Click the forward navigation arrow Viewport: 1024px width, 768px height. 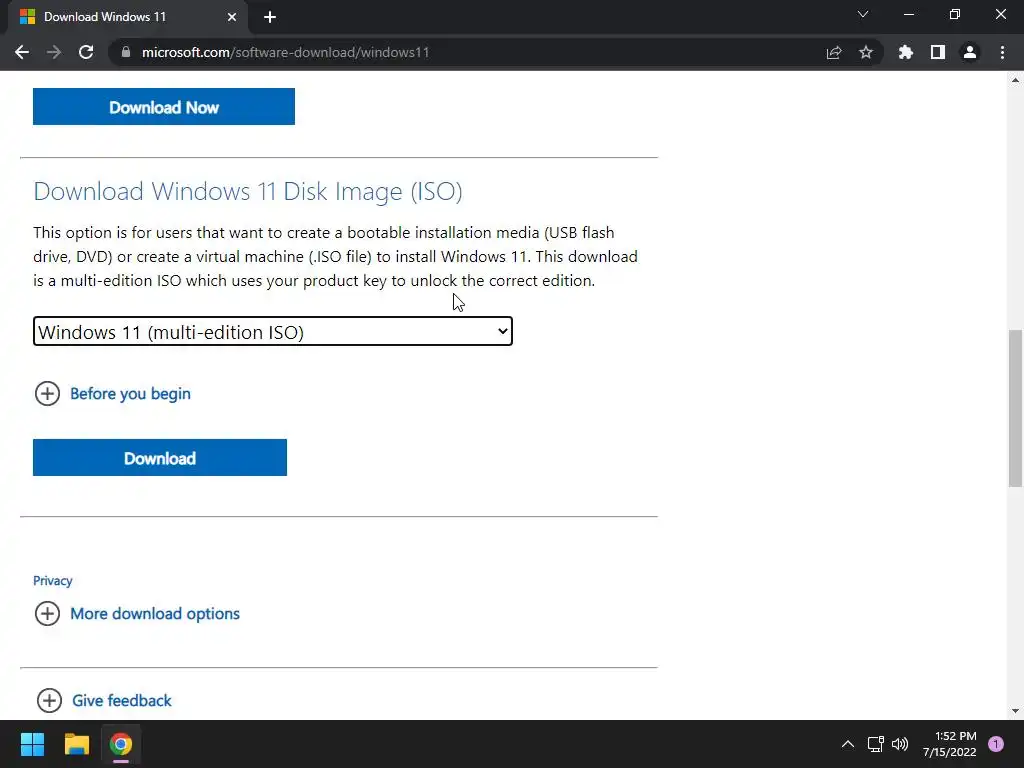point(54,52)
